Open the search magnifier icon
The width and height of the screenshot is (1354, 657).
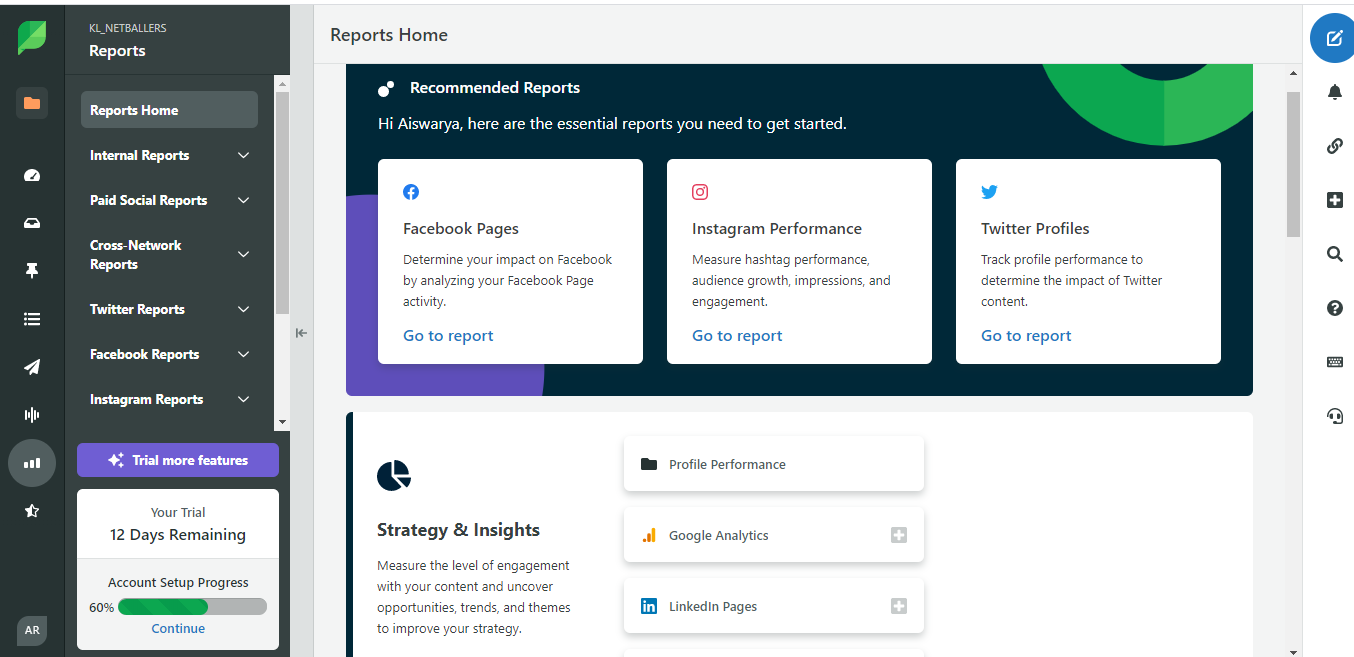1334,254
